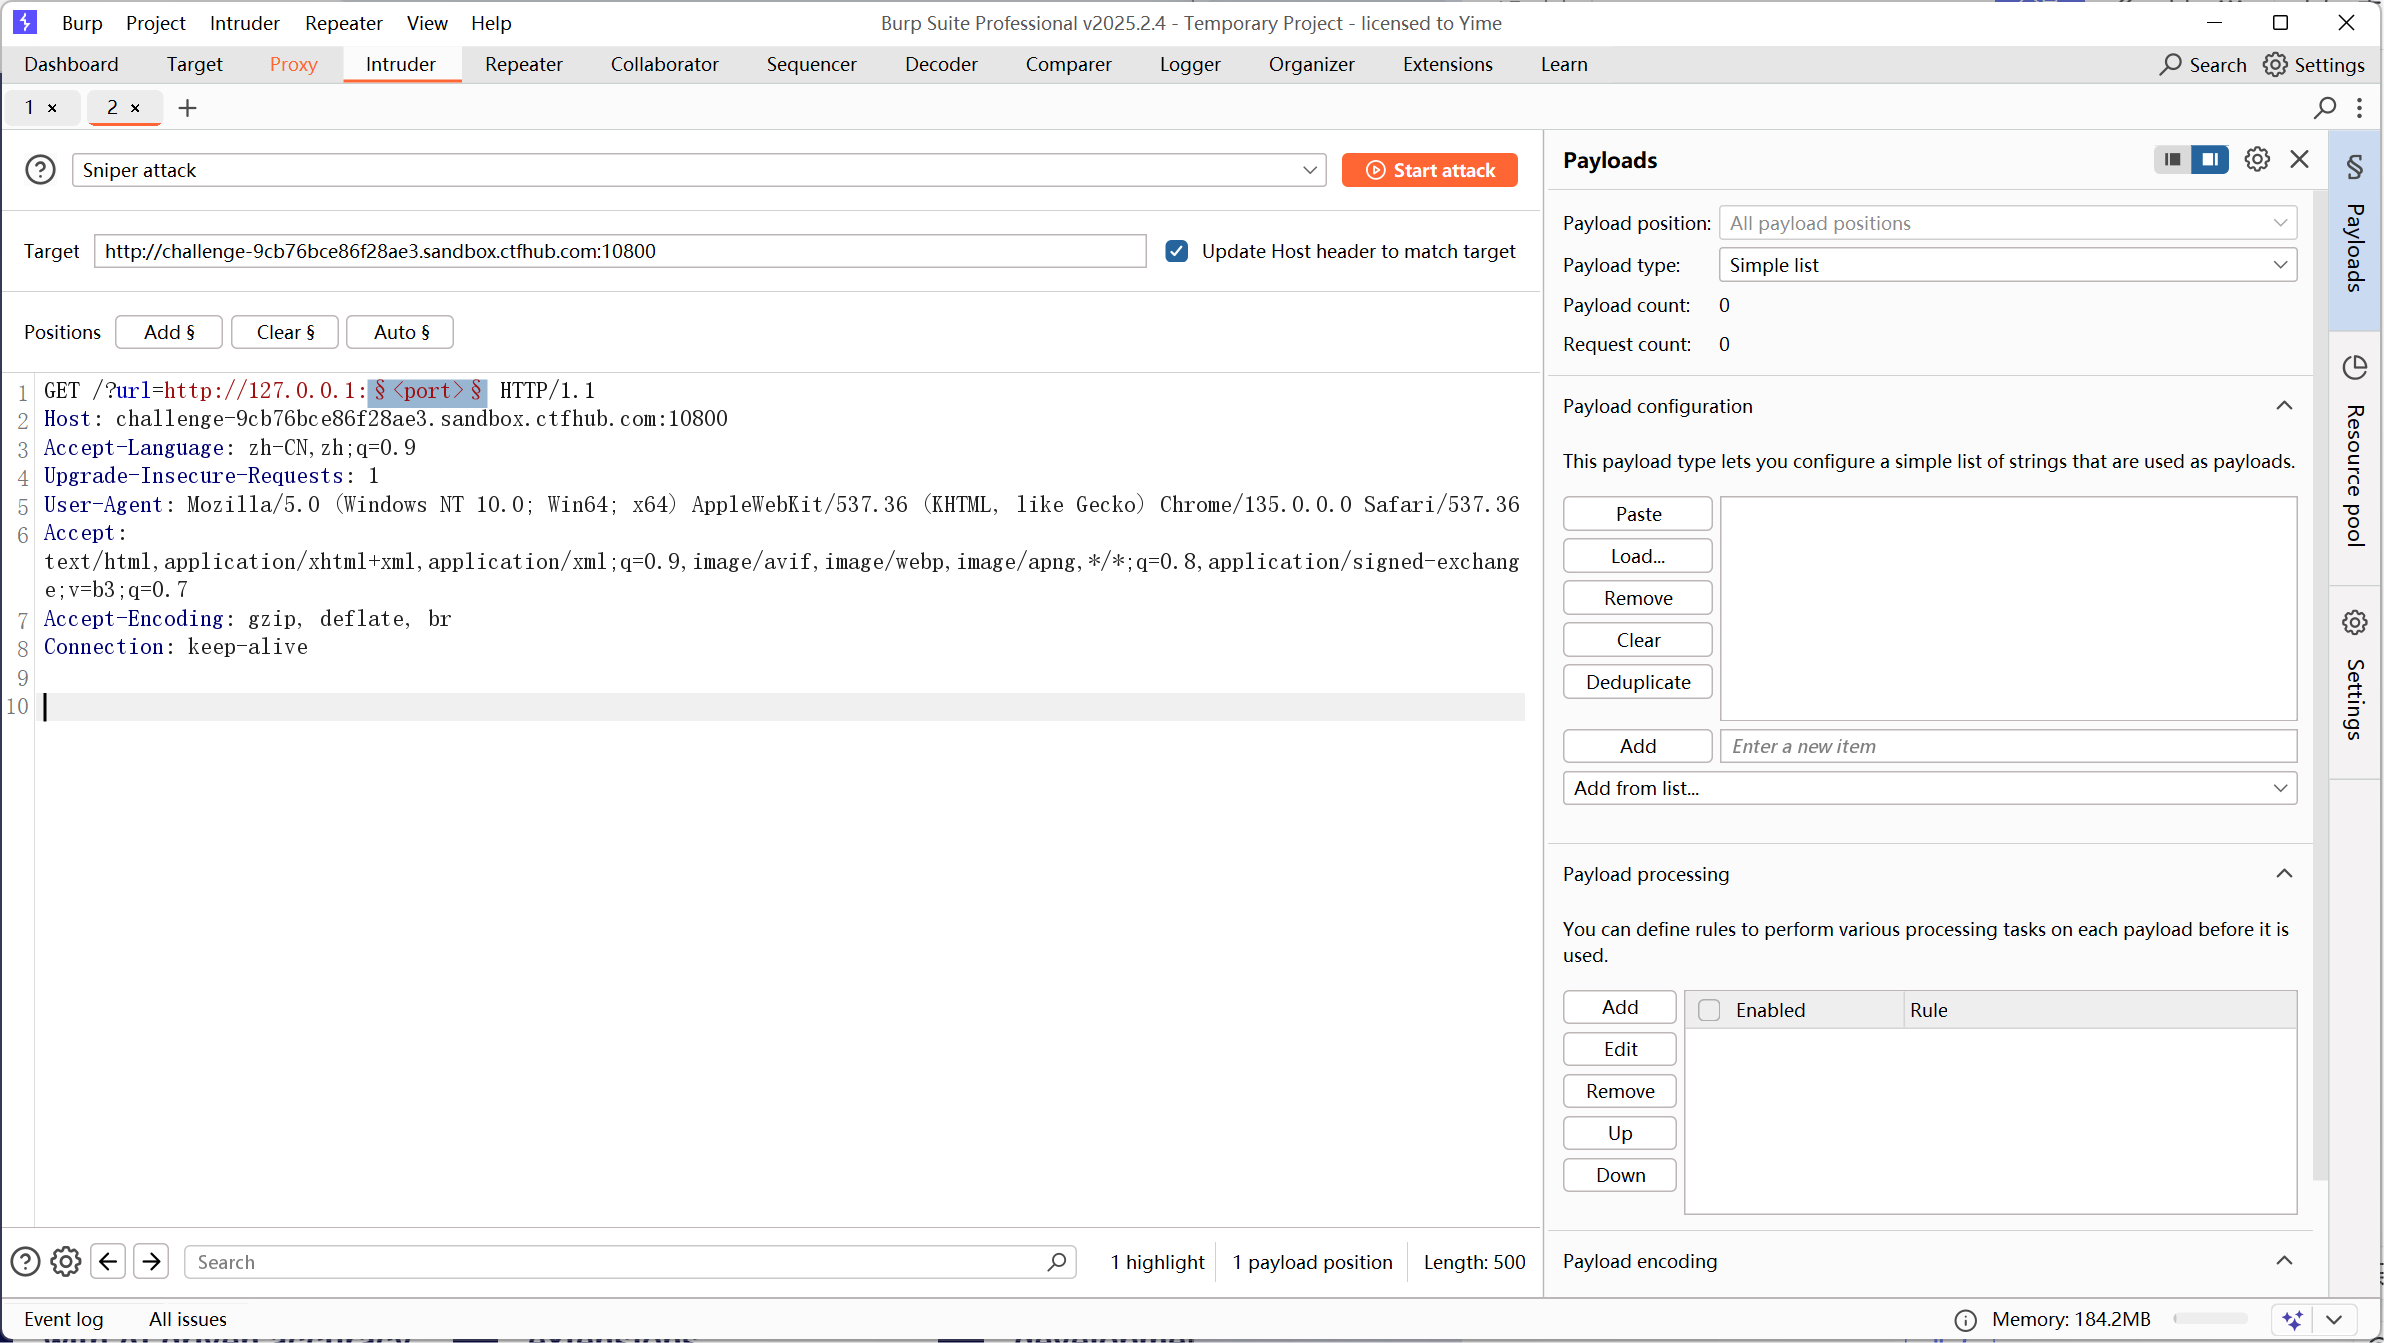
Task: Open the Payload type Simple list dropdown
Action: [2007, 265]
